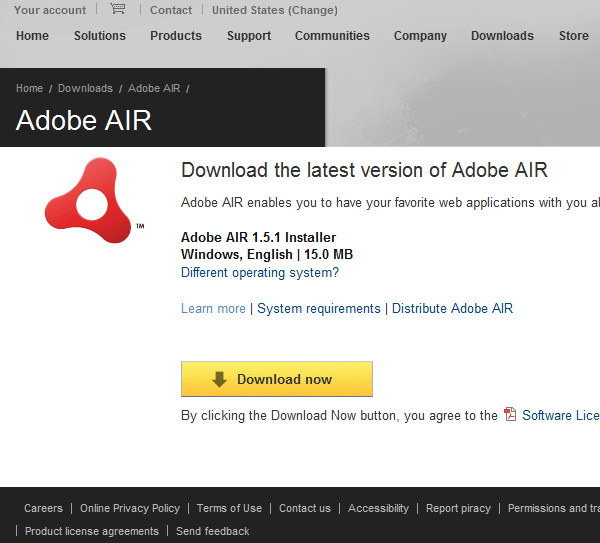Open Distribute Adobe AIR link

click(452, 308)
